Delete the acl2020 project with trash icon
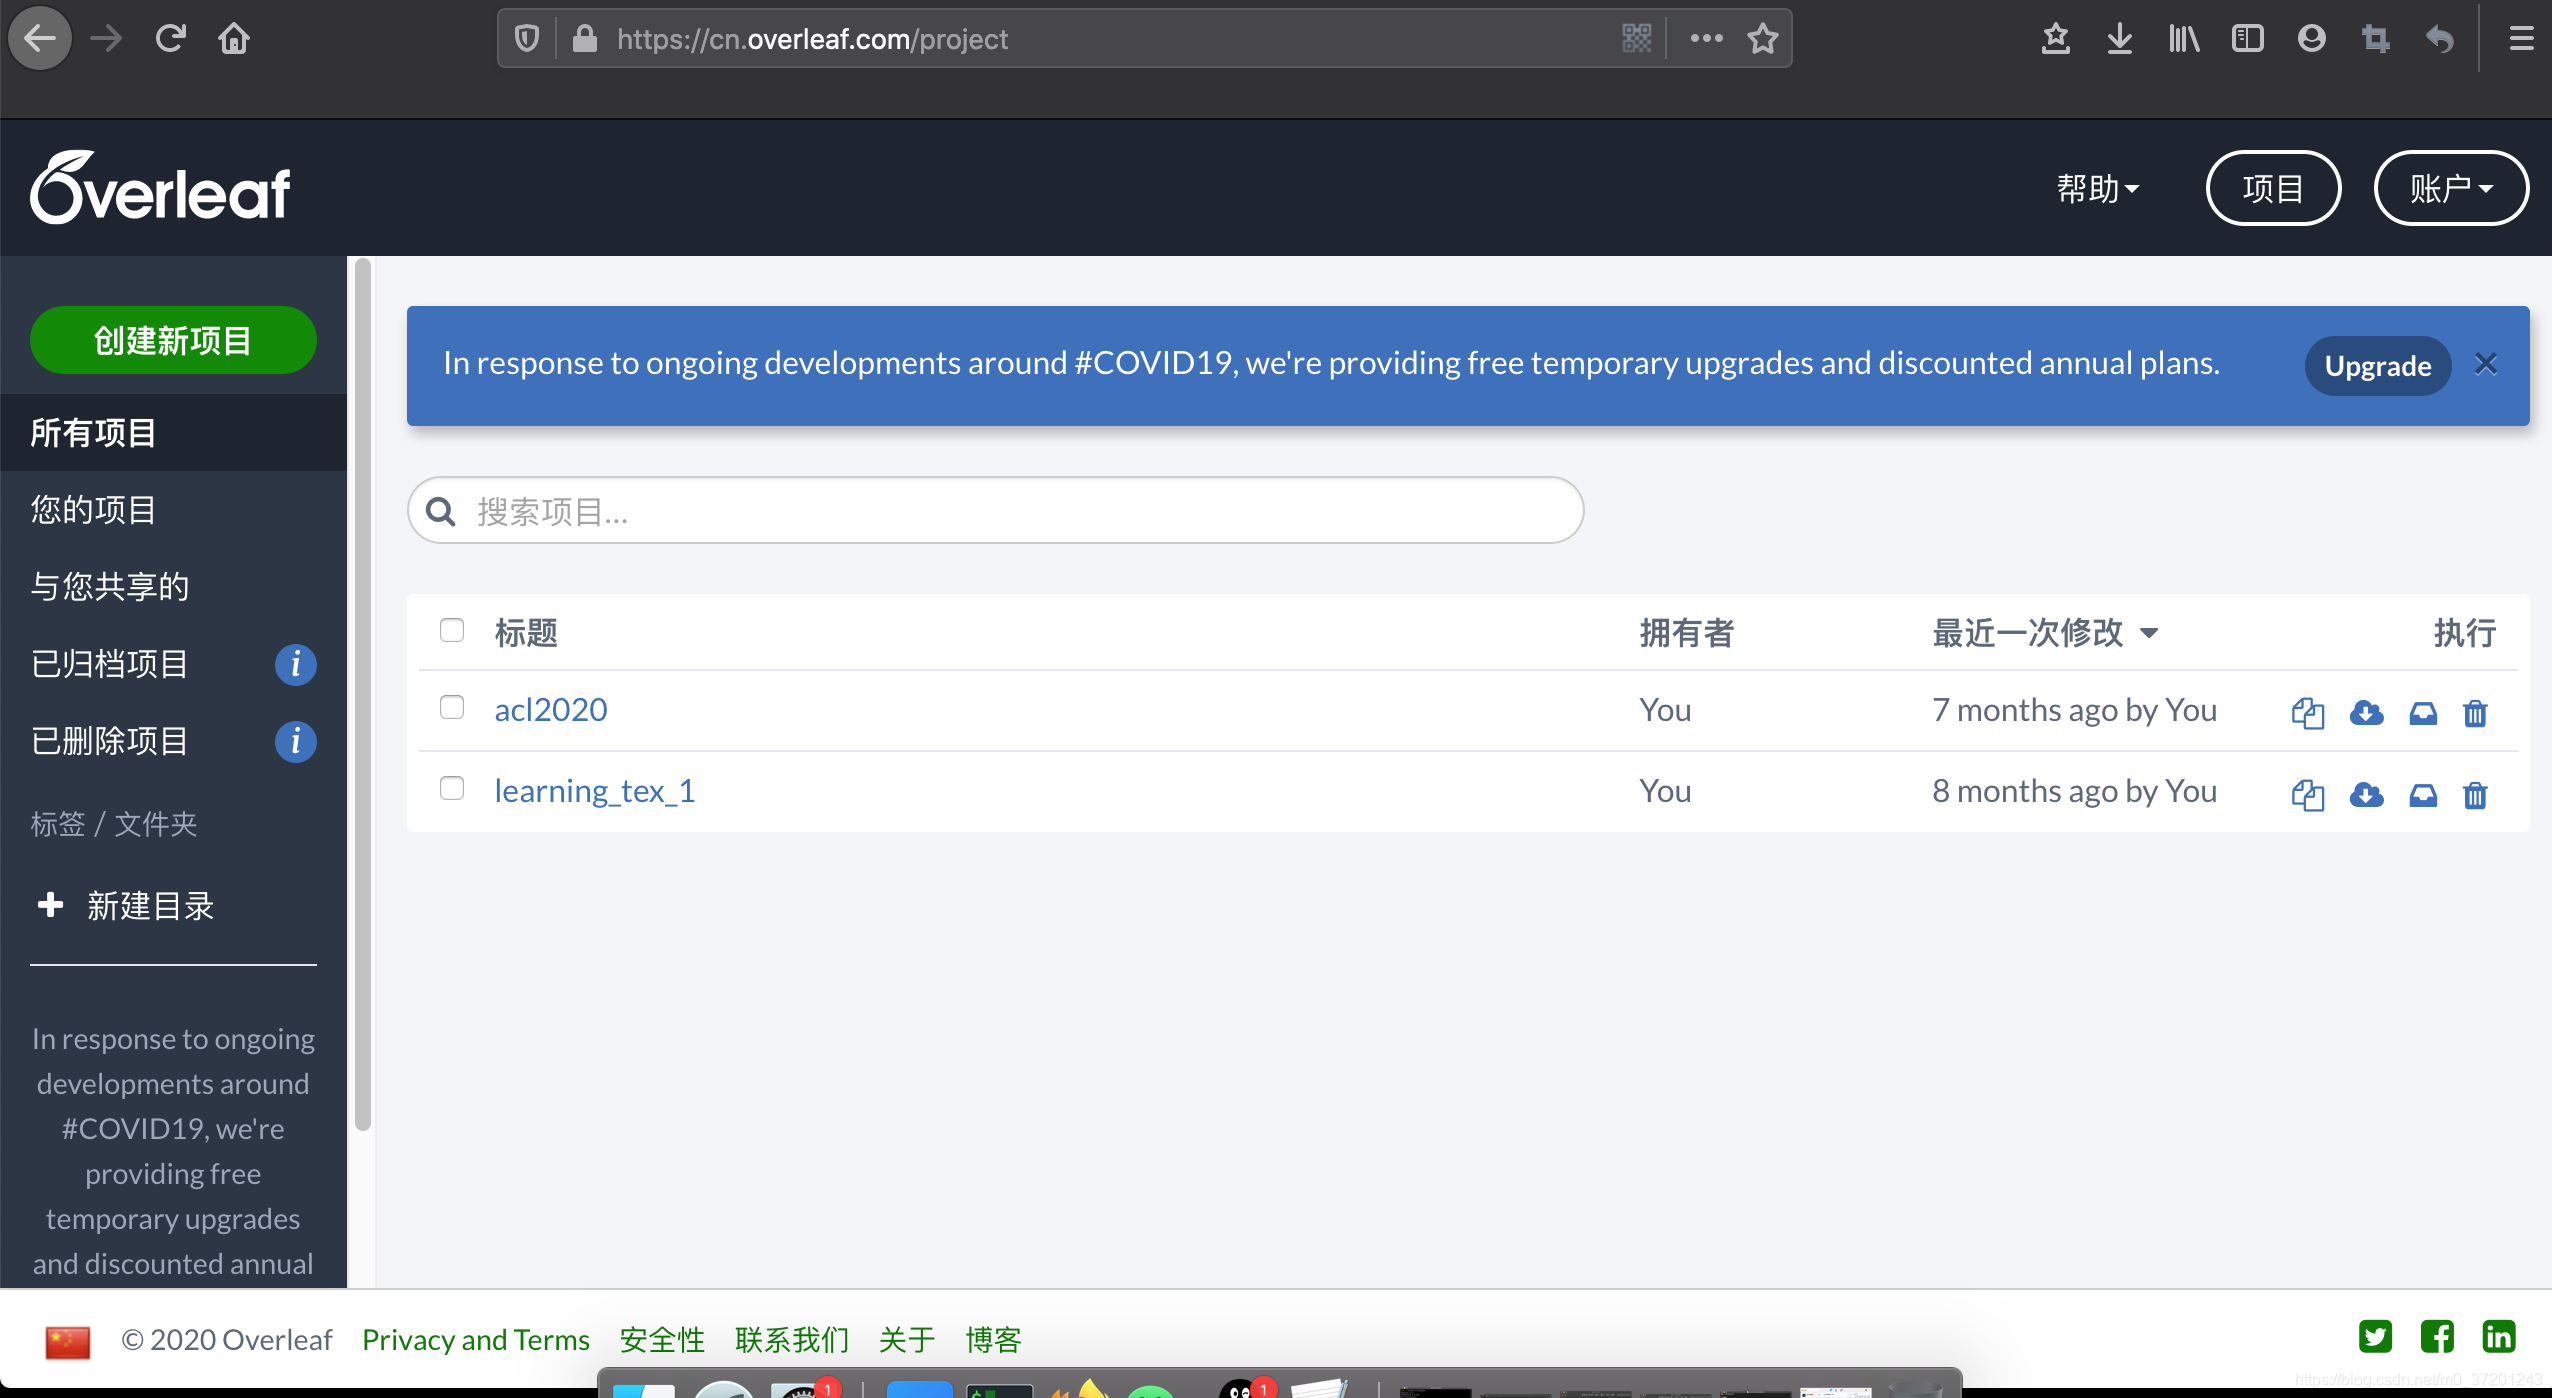This screenshot has width=2552, height=1398. click(x=2475, y=713)
